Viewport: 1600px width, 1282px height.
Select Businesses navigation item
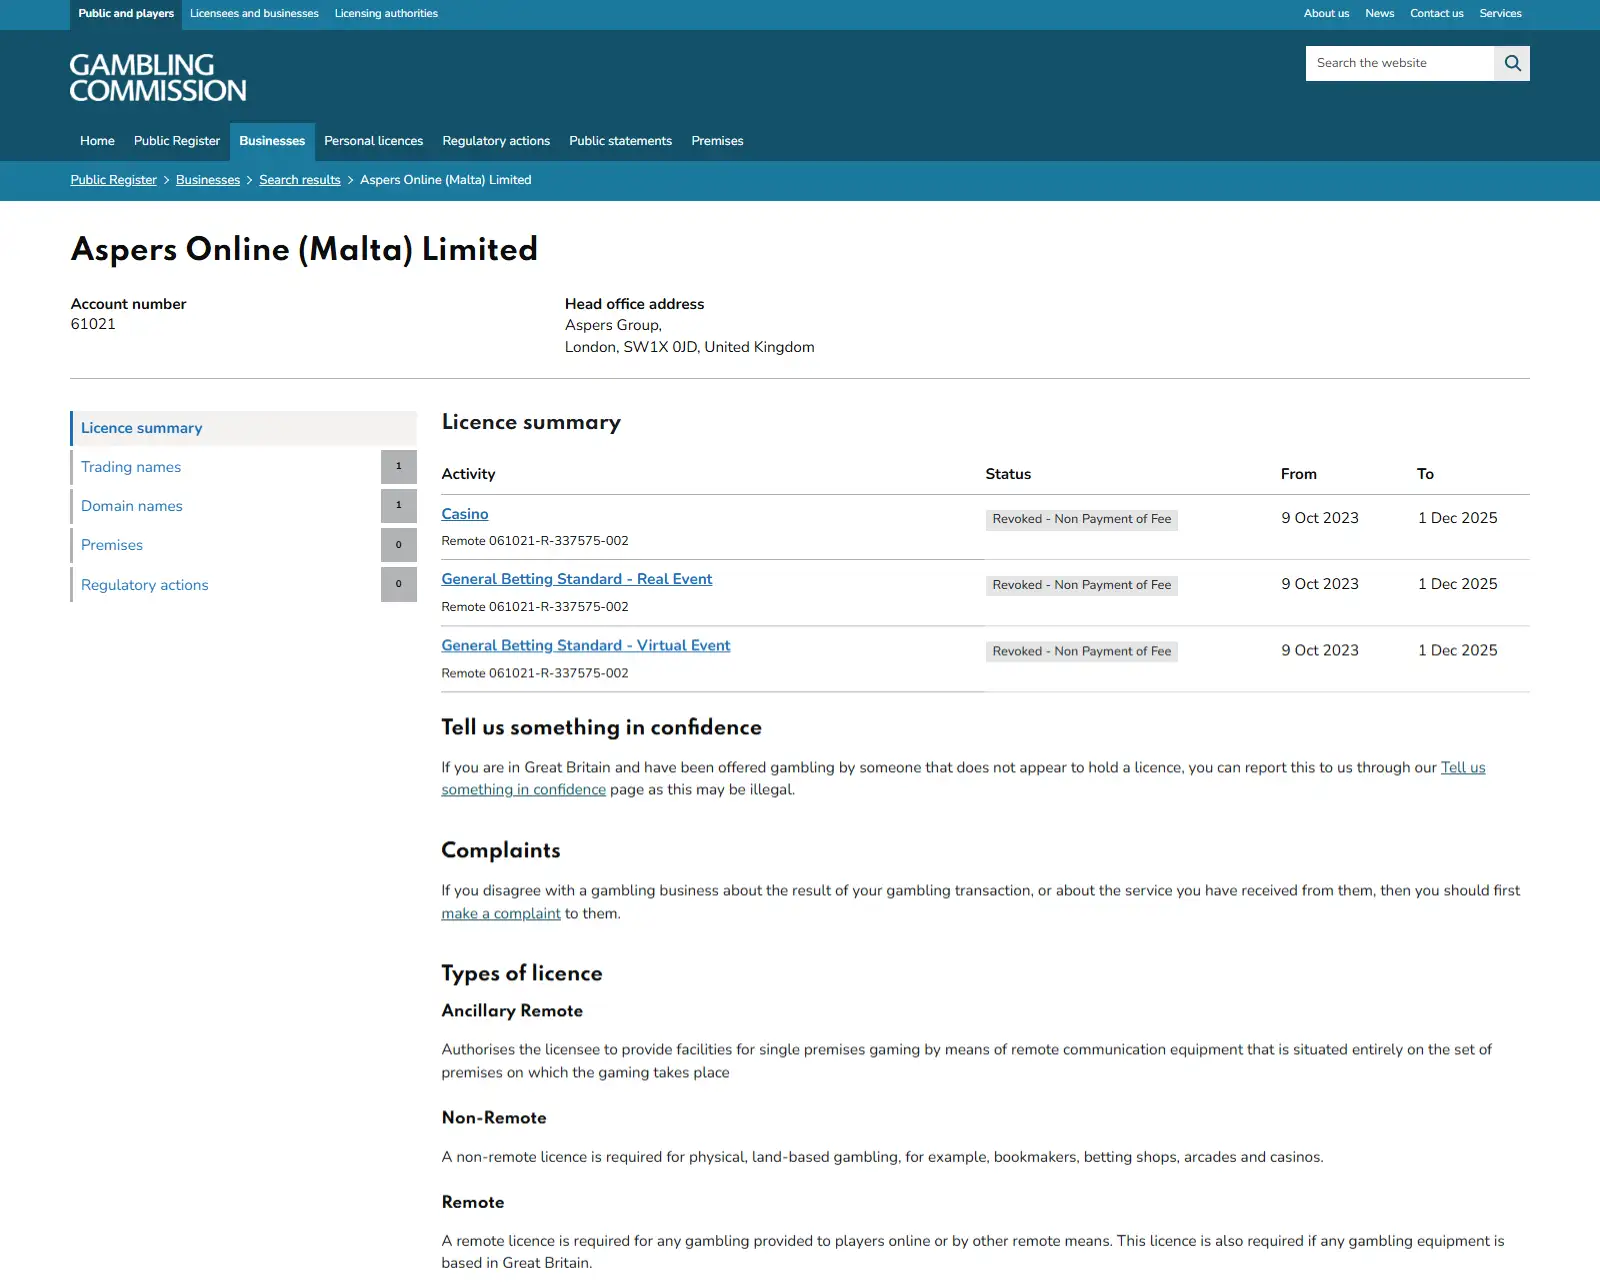[x=272, y=141]
